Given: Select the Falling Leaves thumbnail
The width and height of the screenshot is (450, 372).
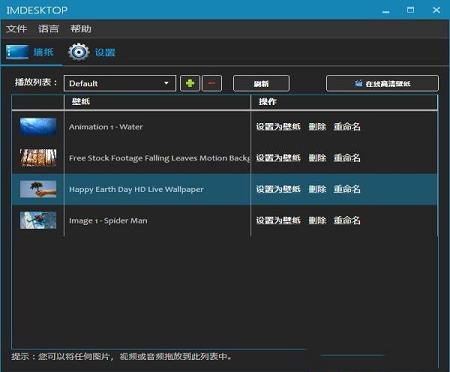Looking at the screenshot, I should [x=38, y=158].
